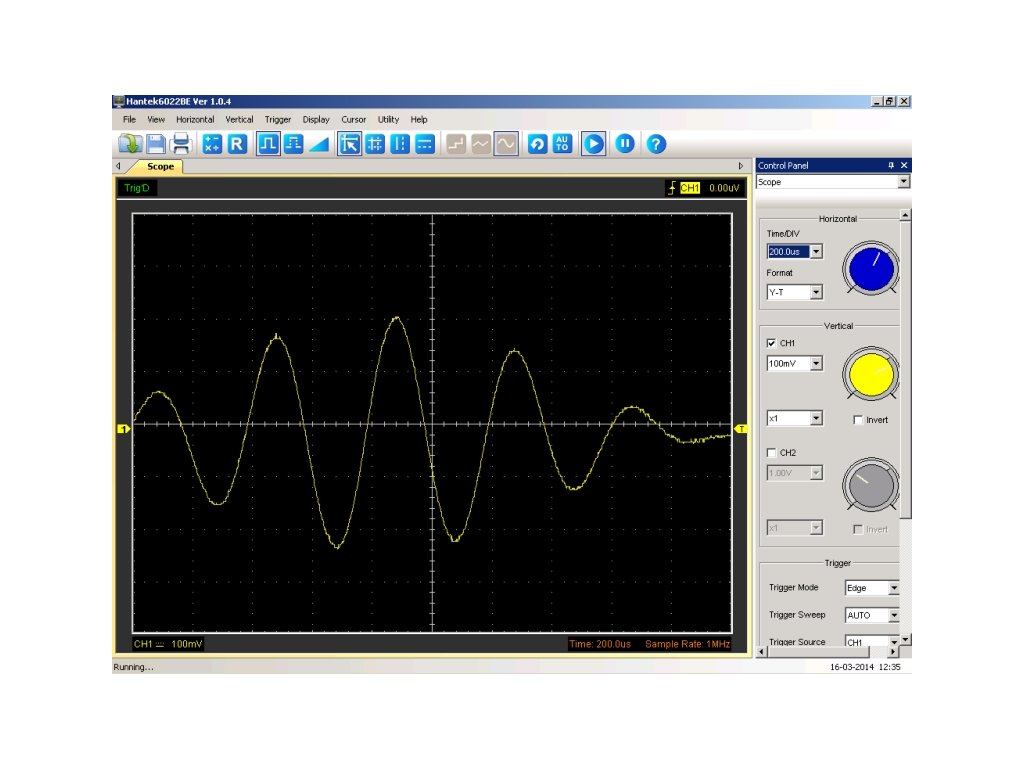Open help with the question mark icon
The image size is (1024, 768).
655,144
